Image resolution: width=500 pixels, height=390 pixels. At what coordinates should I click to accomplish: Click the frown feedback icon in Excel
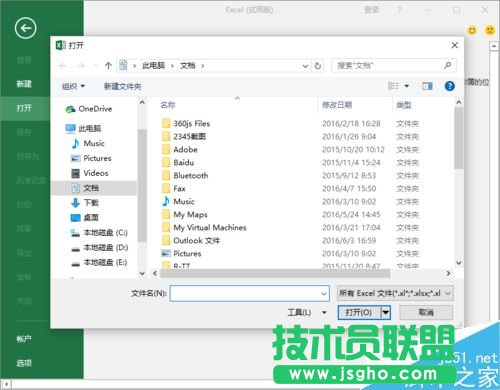[x=490, y=30]
